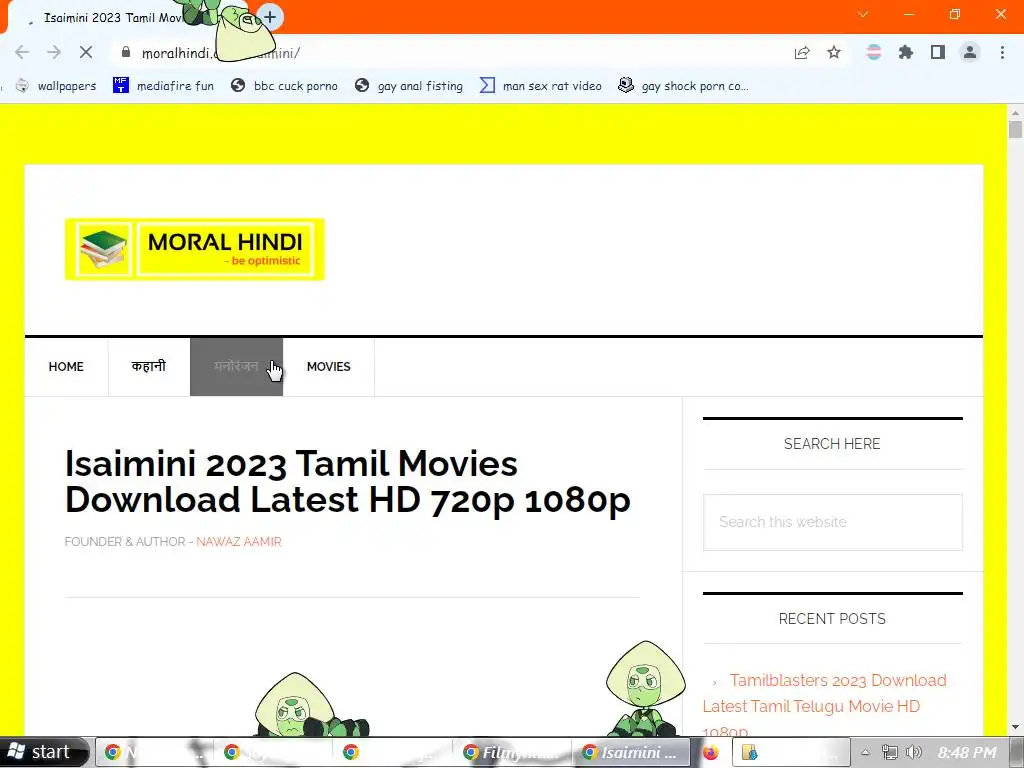Image resolution: width=1024 pixels, height=768 pixels.
Task: Open the मनोरंजन menu item
Action: click(236, 367)
